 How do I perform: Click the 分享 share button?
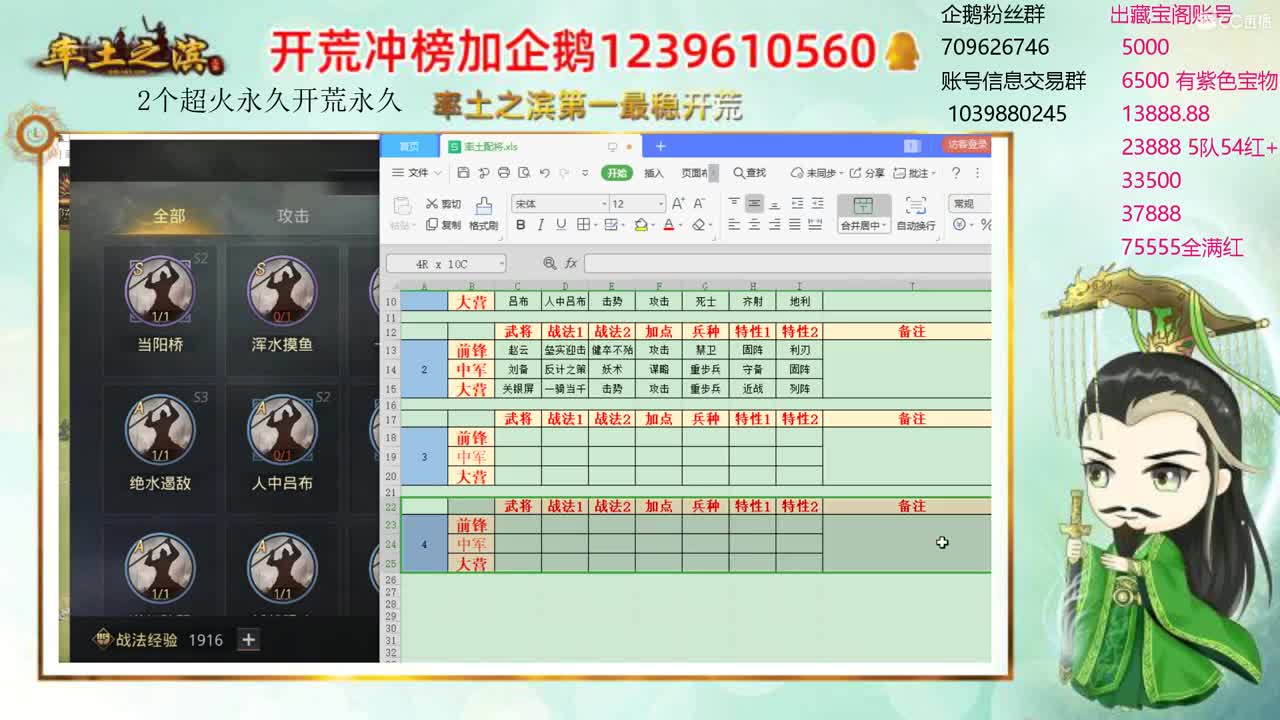868,173
